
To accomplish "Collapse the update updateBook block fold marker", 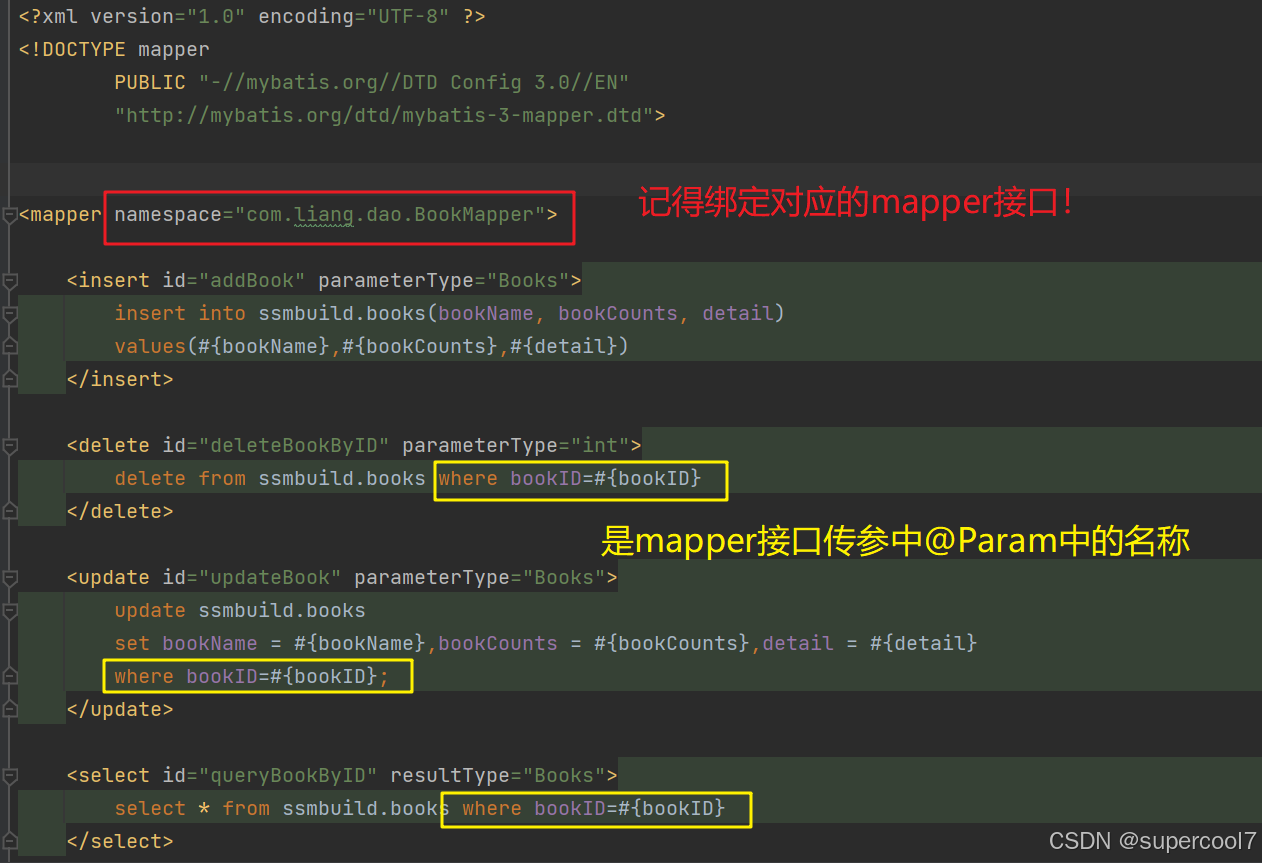I will 9,577.
